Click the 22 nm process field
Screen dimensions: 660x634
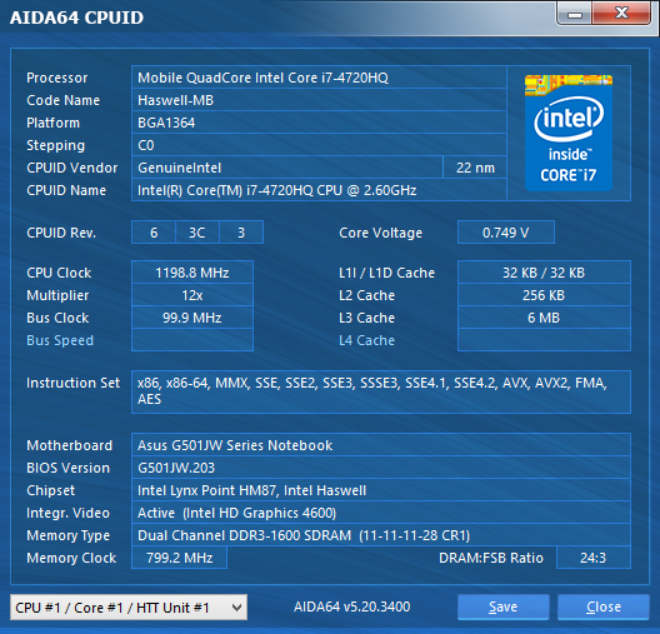point(474,168)
